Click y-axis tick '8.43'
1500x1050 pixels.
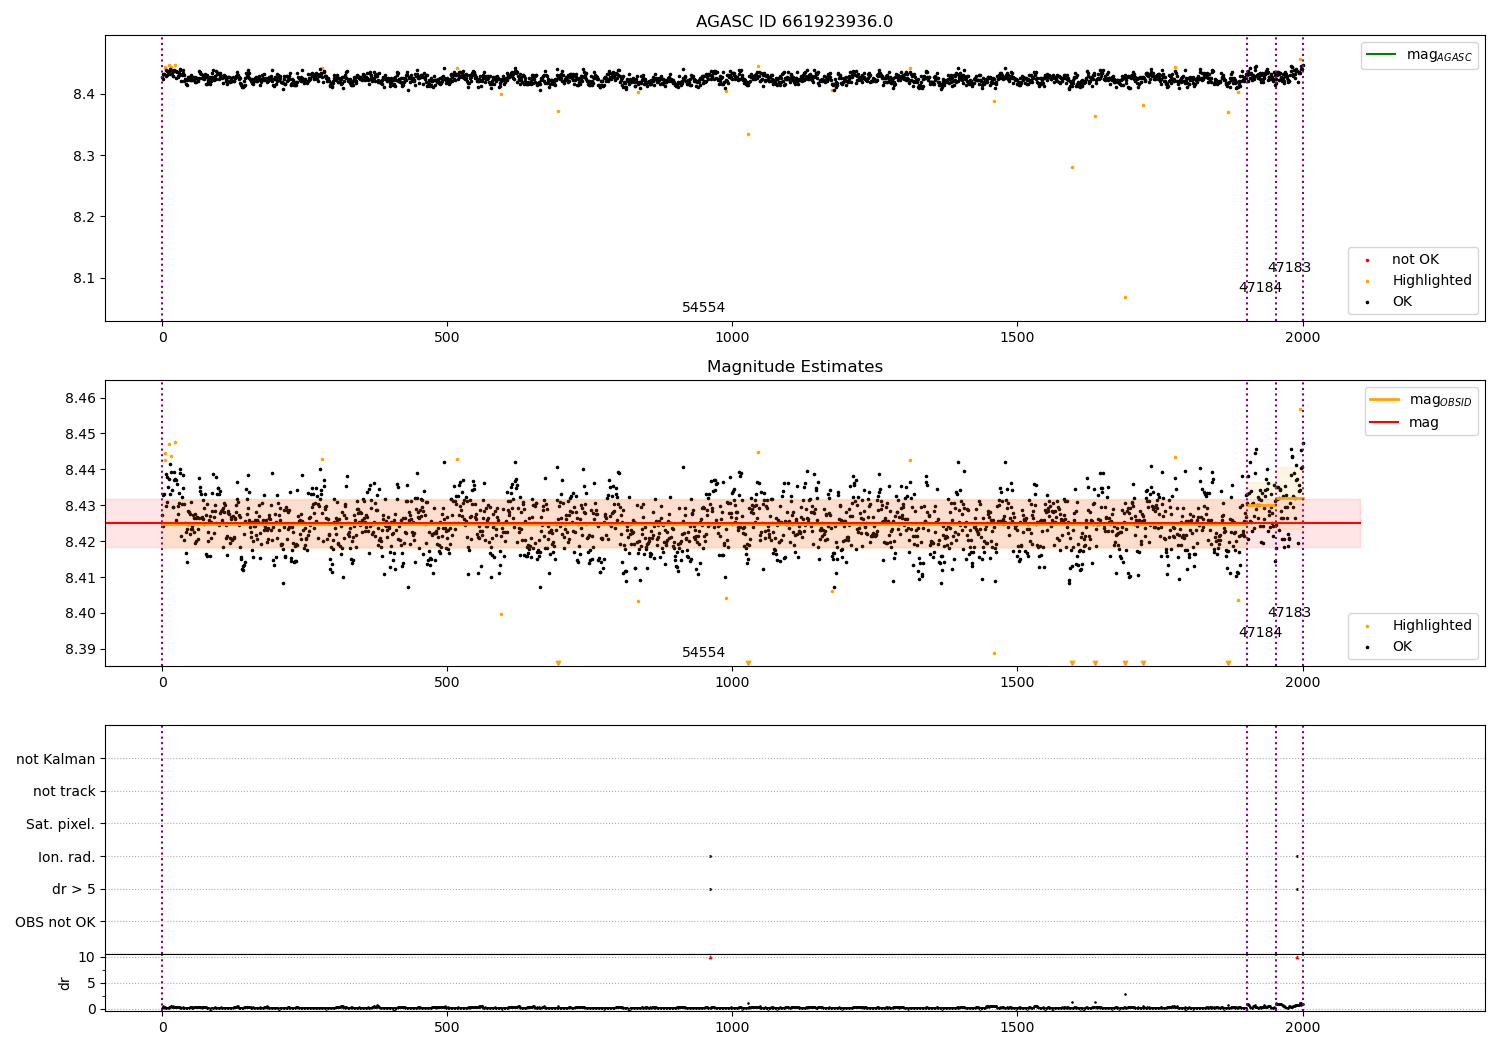point(80,506)
